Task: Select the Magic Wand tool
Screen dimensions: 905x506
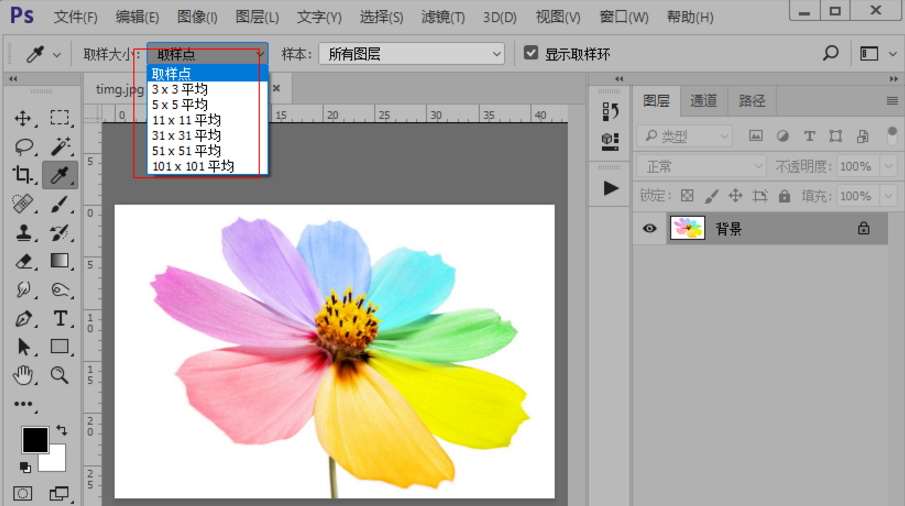Action: [x=60, y=146]
